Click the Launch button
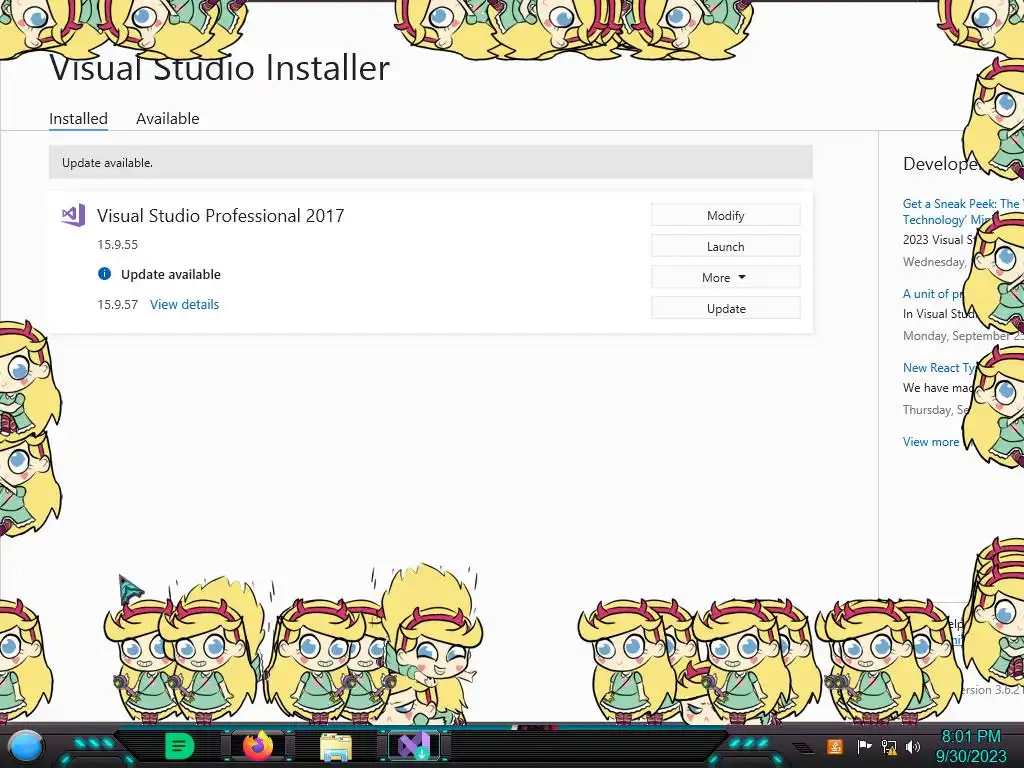 (726, 246)
